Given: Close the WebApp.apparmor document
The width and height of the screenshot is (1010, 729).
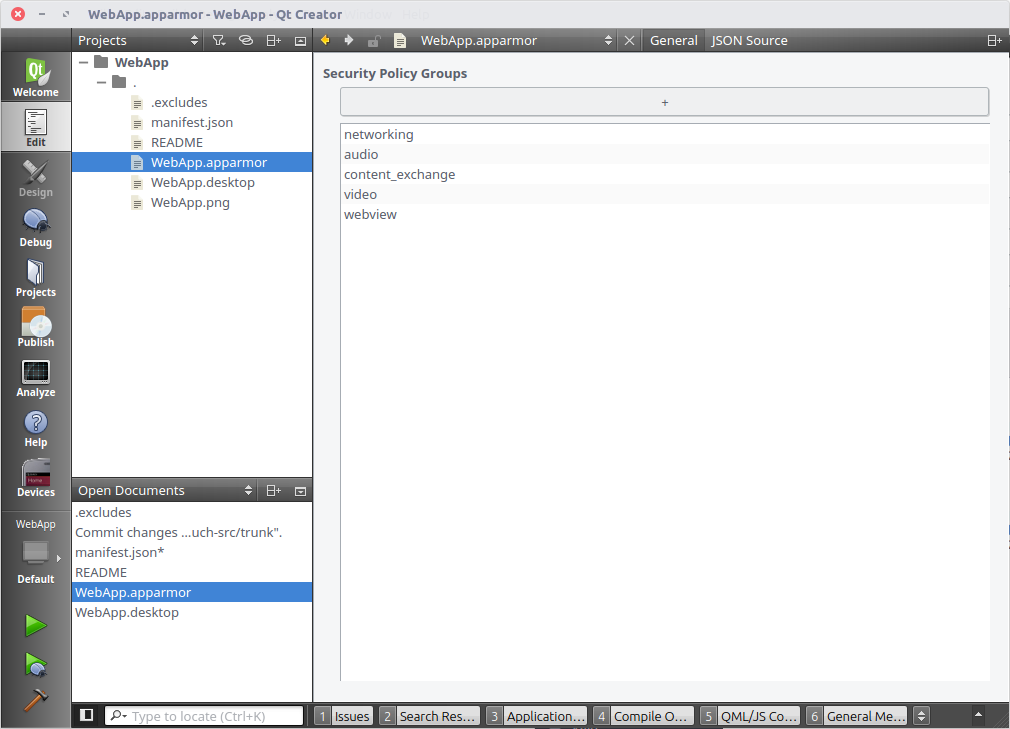Looking at the screenshot, I should pos(629,41).
